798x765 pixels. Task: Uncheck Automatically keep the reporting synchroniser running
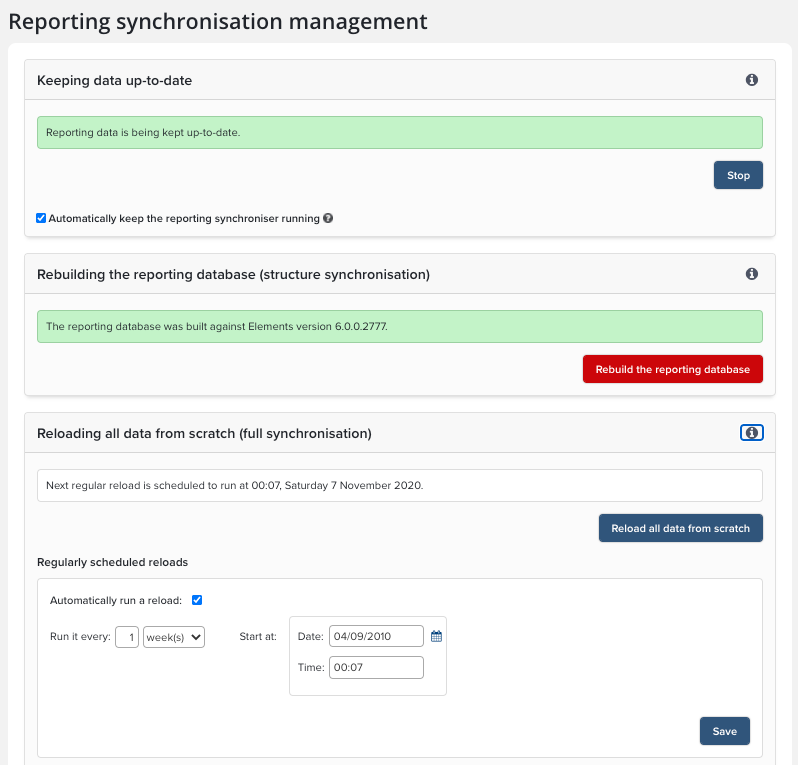(x=41, y=218)
